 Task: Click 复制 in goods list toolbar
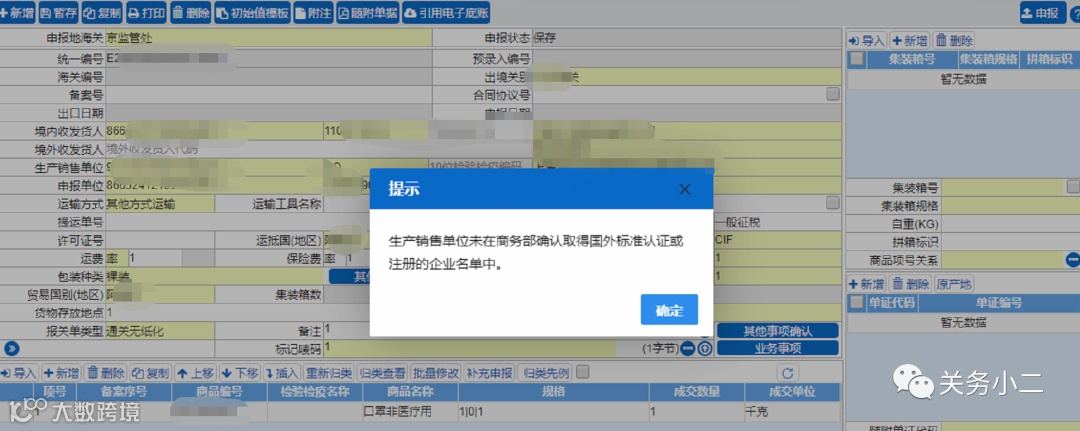[150, 373]
